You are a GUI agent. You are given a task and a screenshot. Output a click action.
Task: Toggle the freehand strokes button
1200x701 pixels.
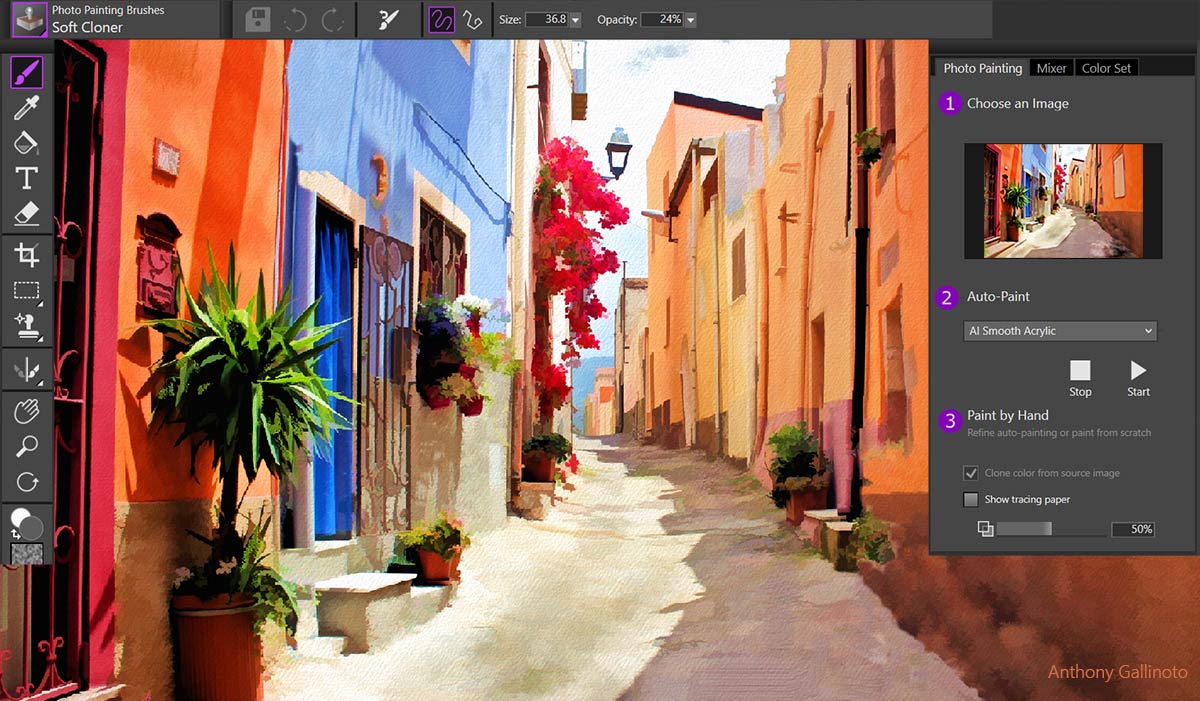click(442, 20)
